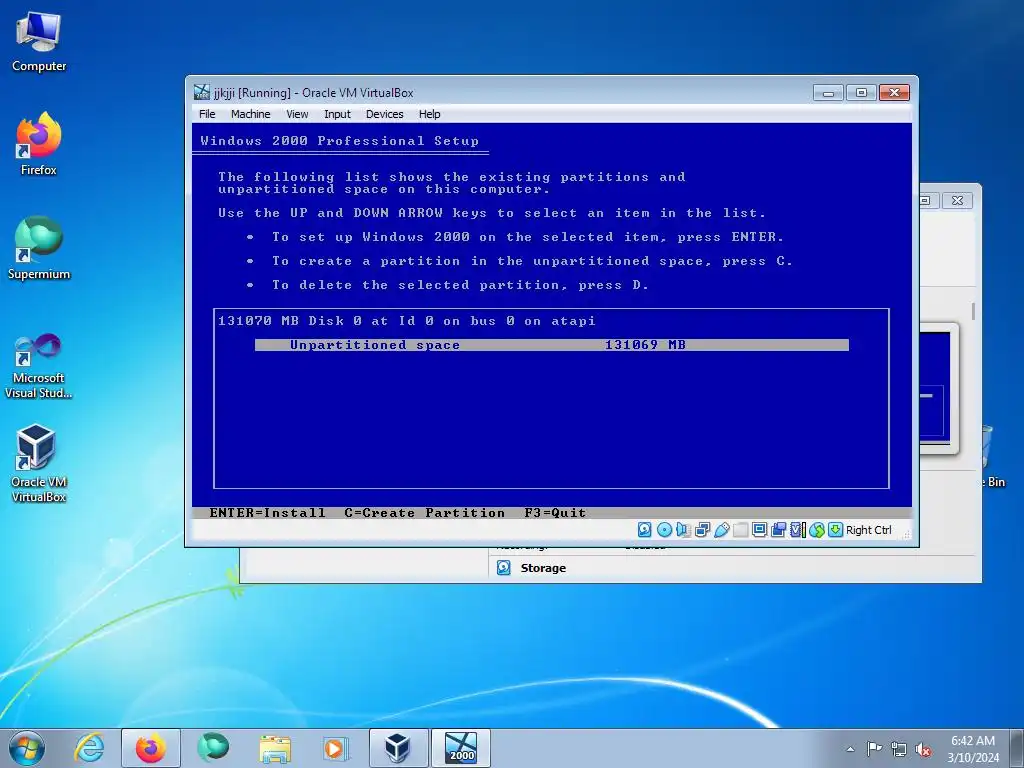Open the View menu
Screen dimensions: 1024x768
[x=297, y=114]
